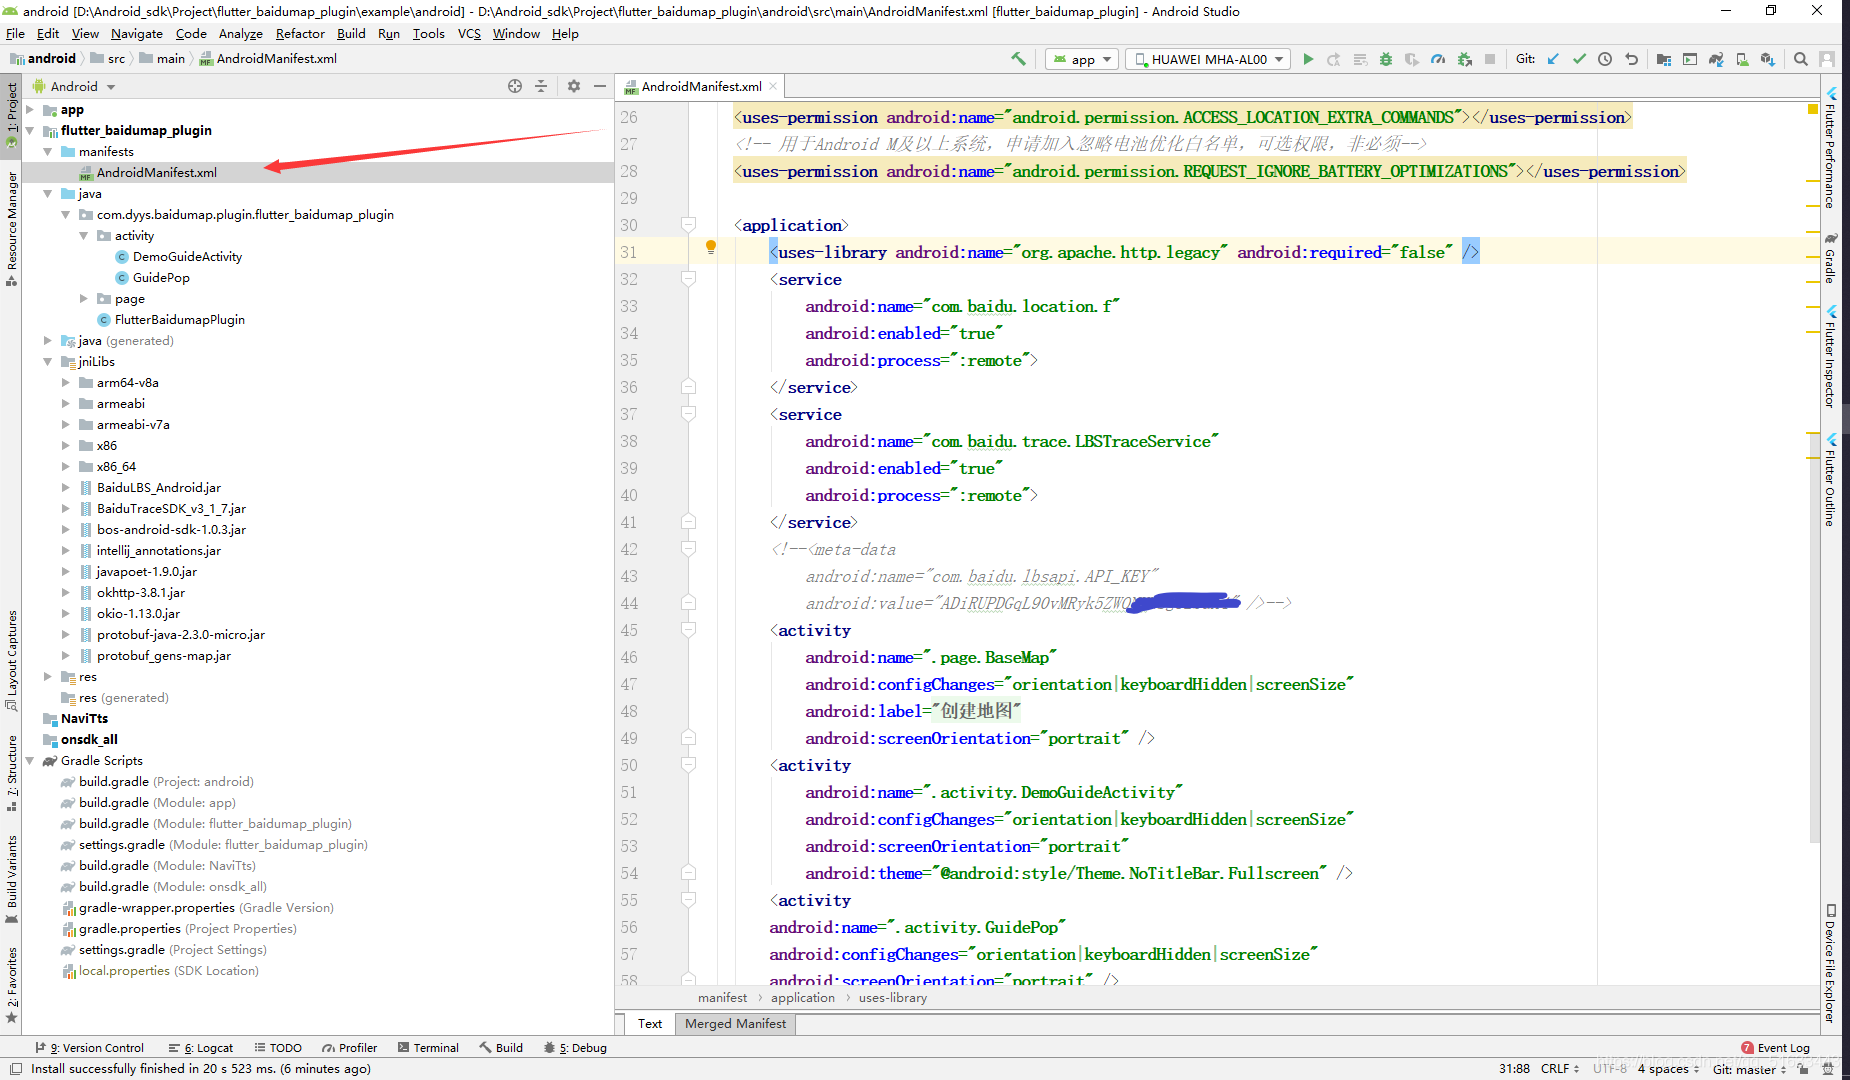
Task: Expand the app module node
Action: [30, 109]
